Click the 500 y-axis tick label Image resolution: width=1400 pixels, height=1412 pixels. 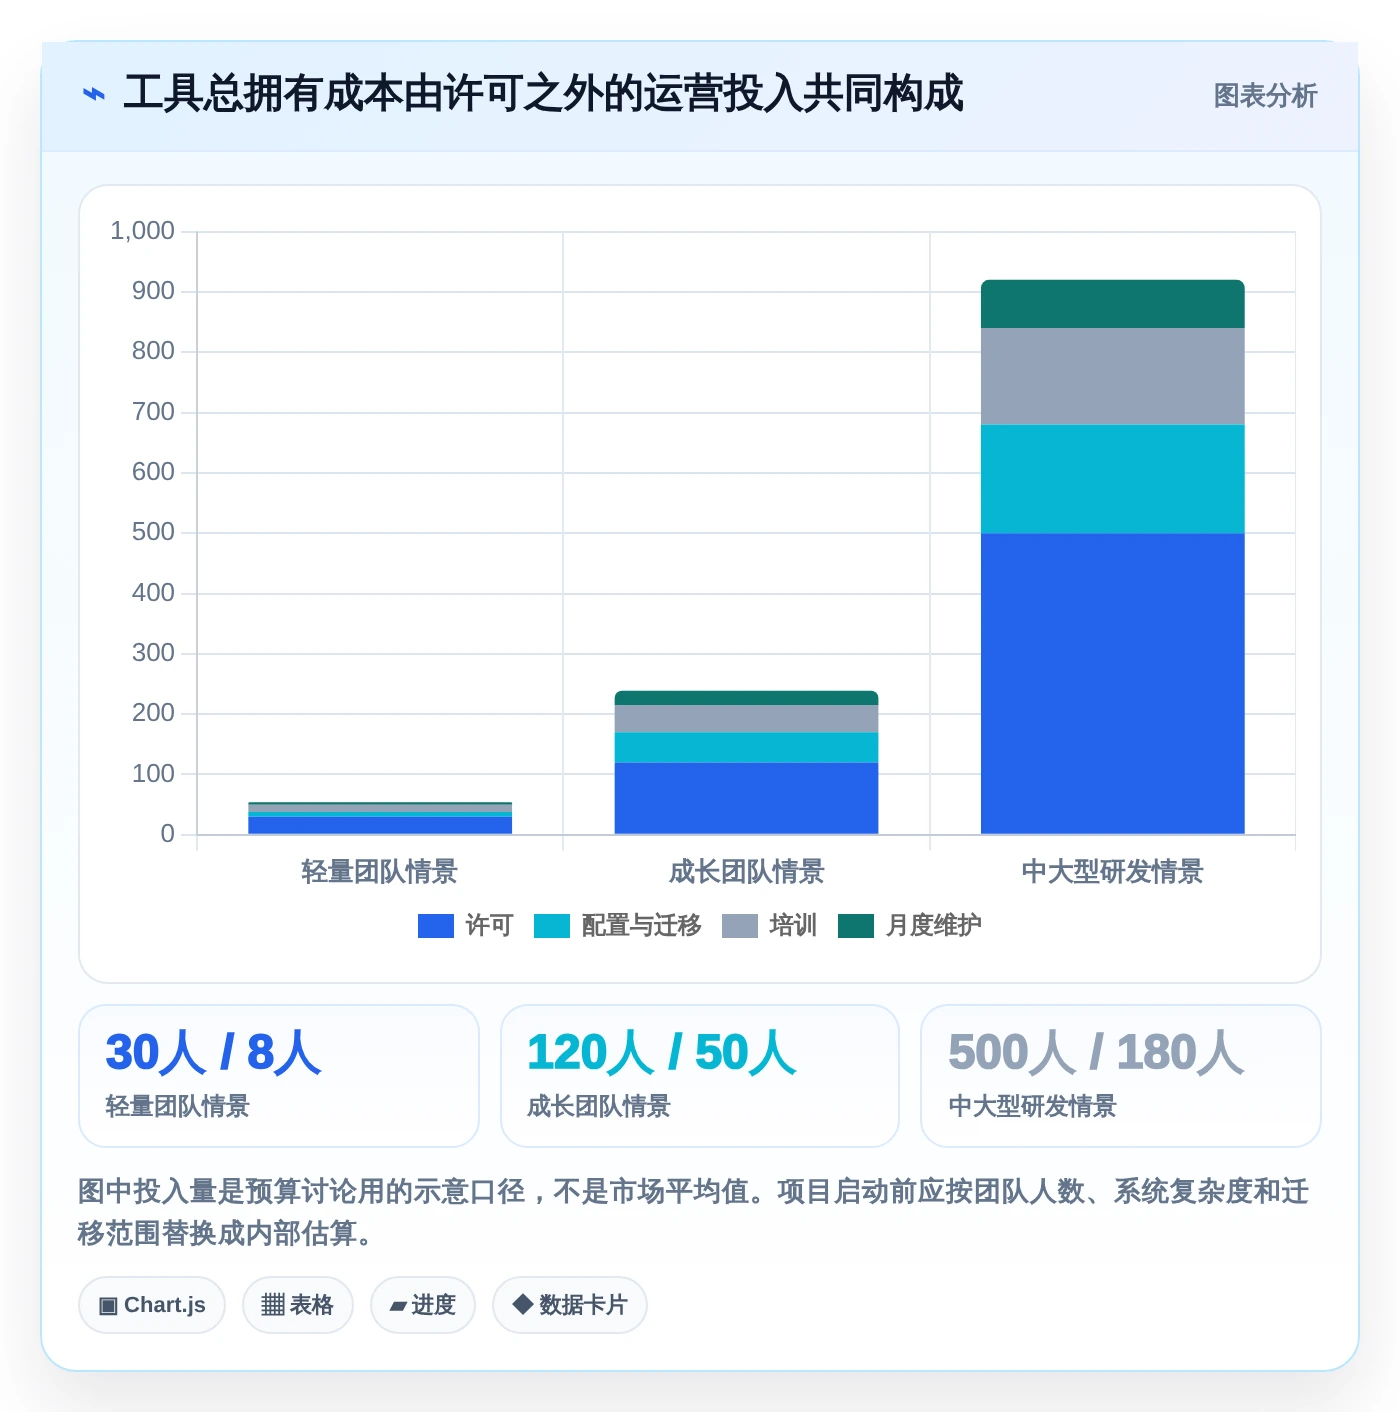(153, 532)
